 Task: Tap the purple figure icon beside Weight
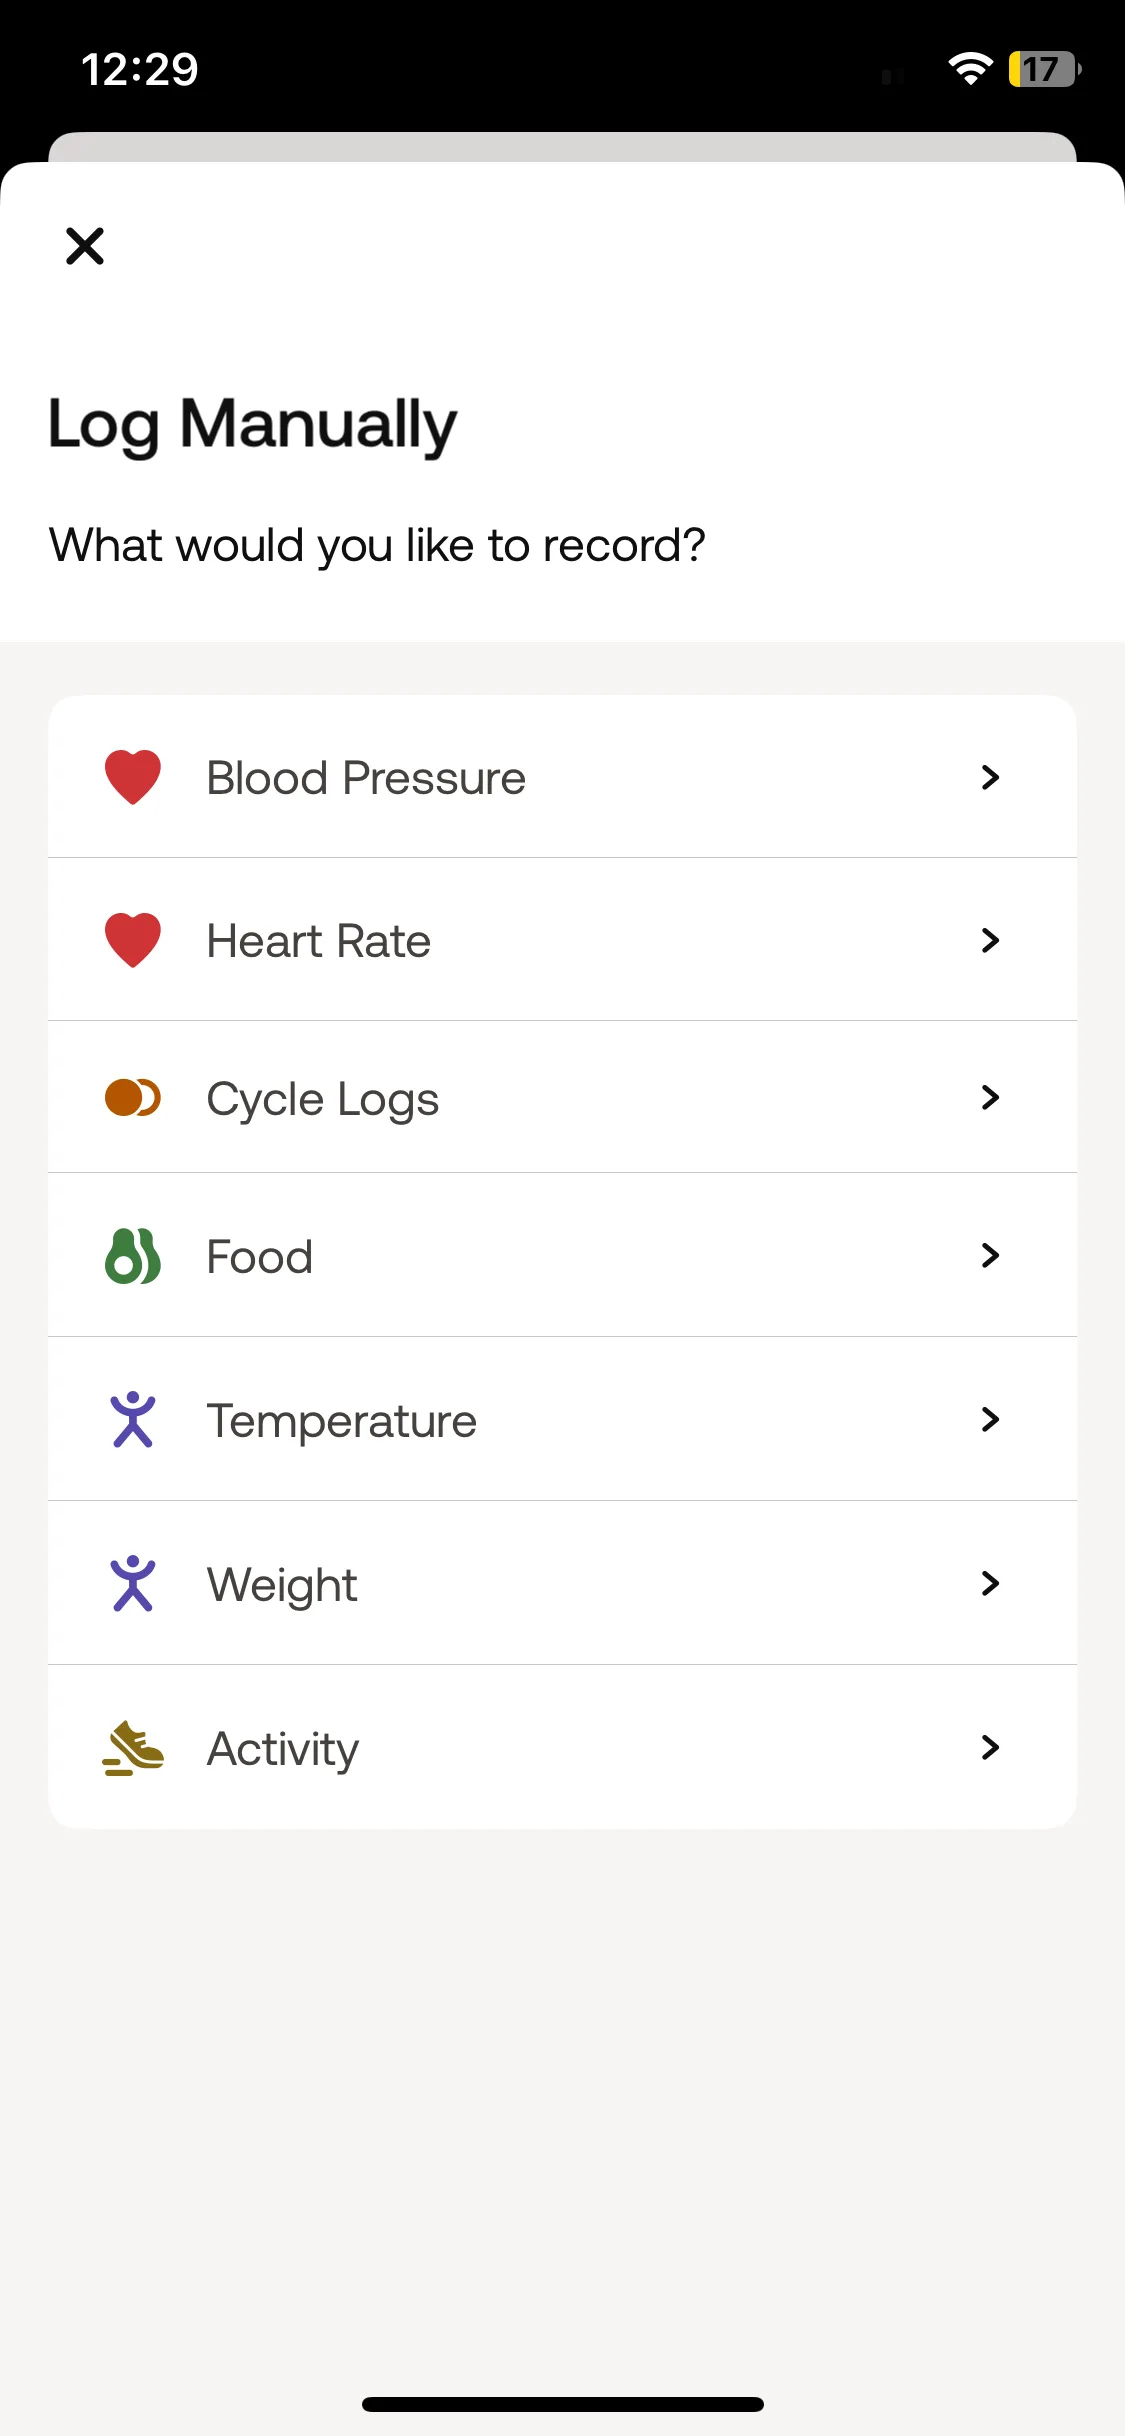tap(133, 1584)
